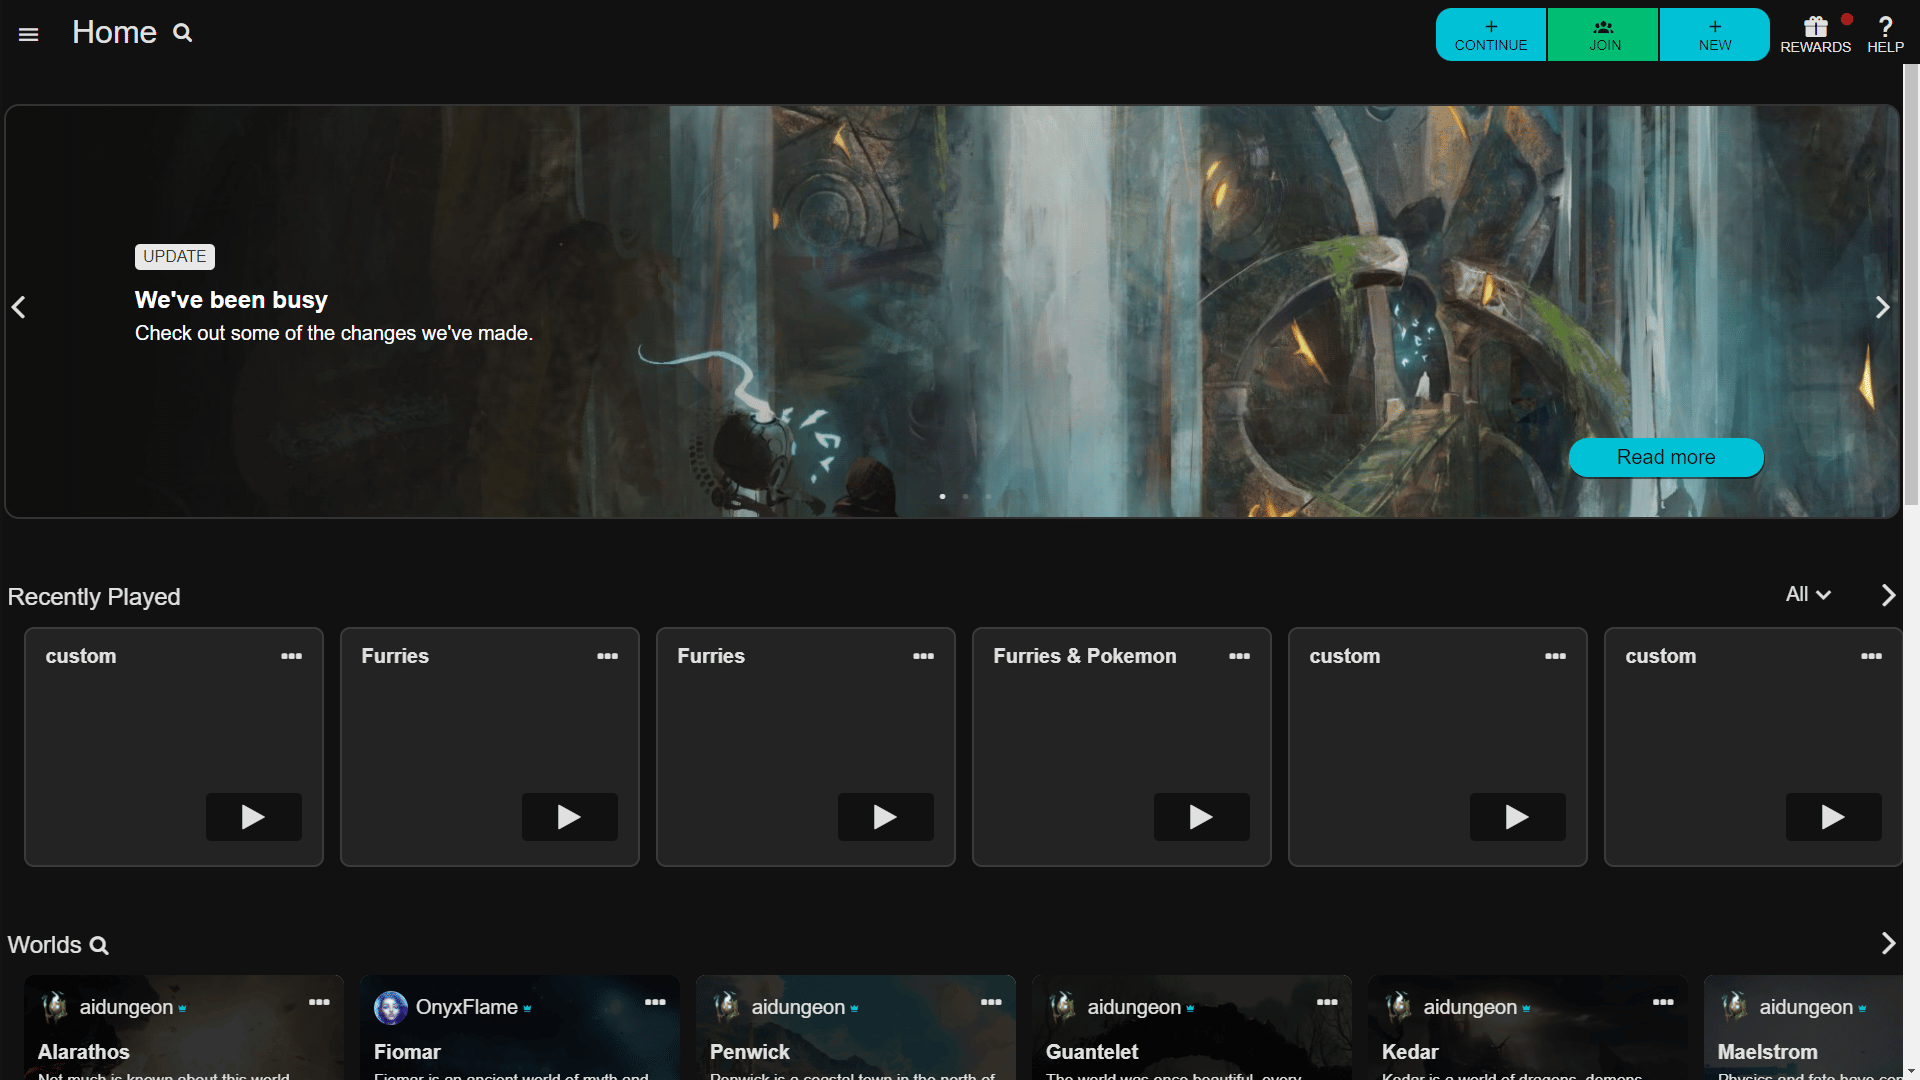This screenshot has width=1920, height=1080.
Task: Click the Worlds search icon
Action: (99, 945)
